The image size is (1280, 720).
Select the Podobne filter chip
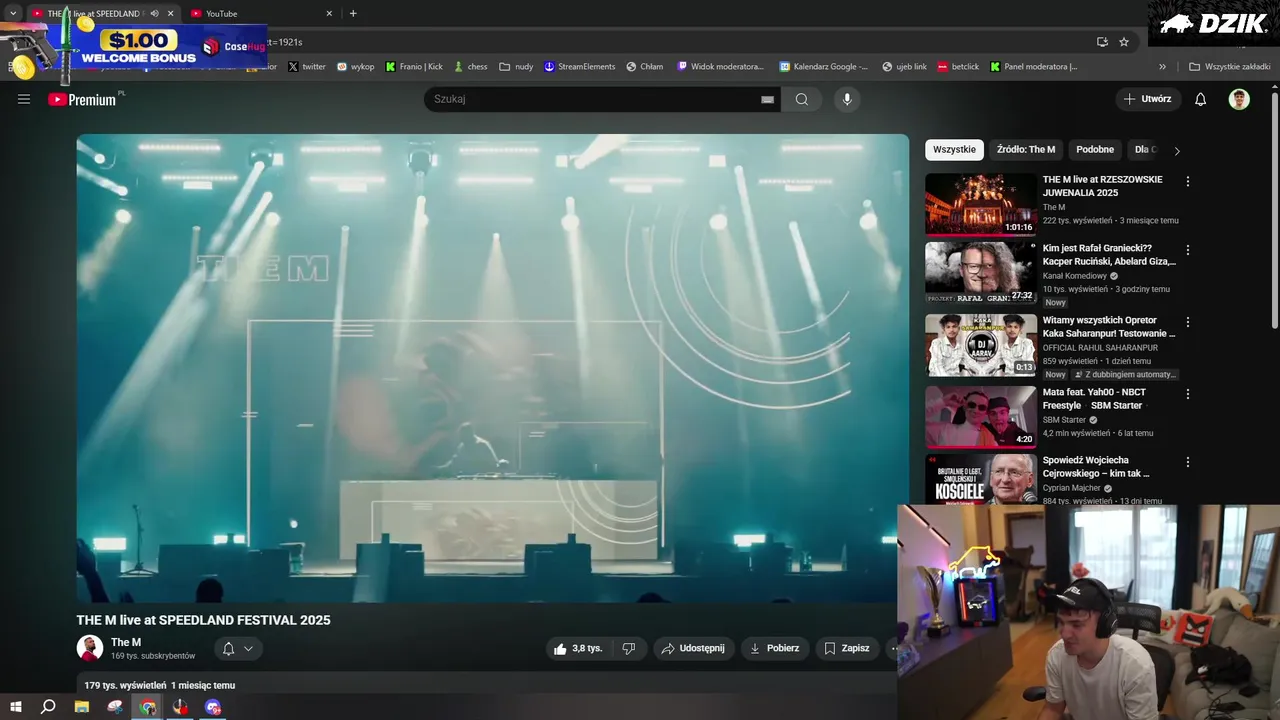[x=1095, y=149]
